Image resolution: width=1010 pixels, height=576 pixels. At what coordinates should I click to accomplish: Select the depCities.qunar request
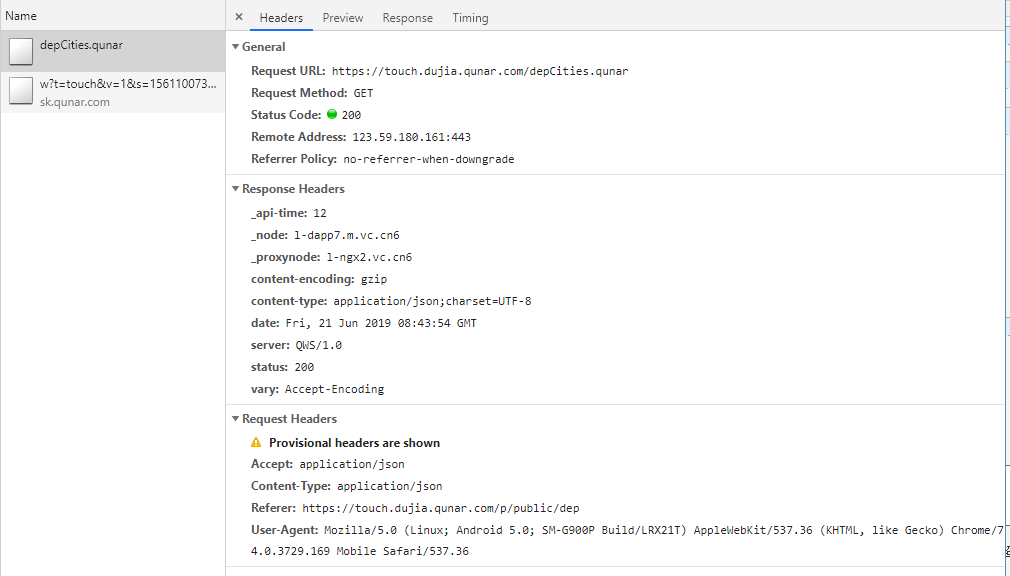coord(81,45)
